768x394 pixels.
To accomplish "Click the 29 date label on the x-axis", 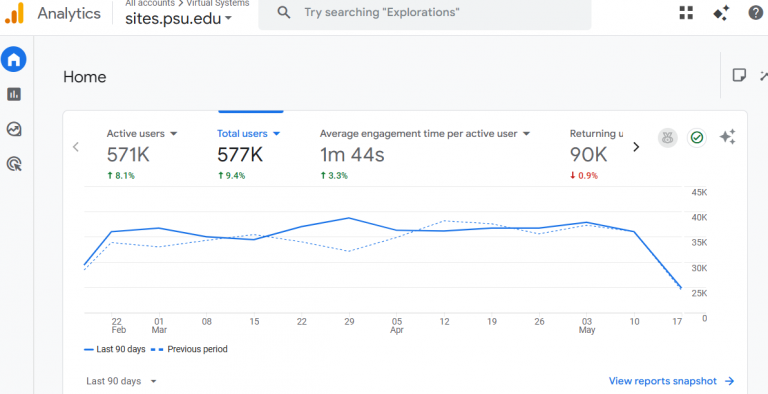I will (349, 321).
